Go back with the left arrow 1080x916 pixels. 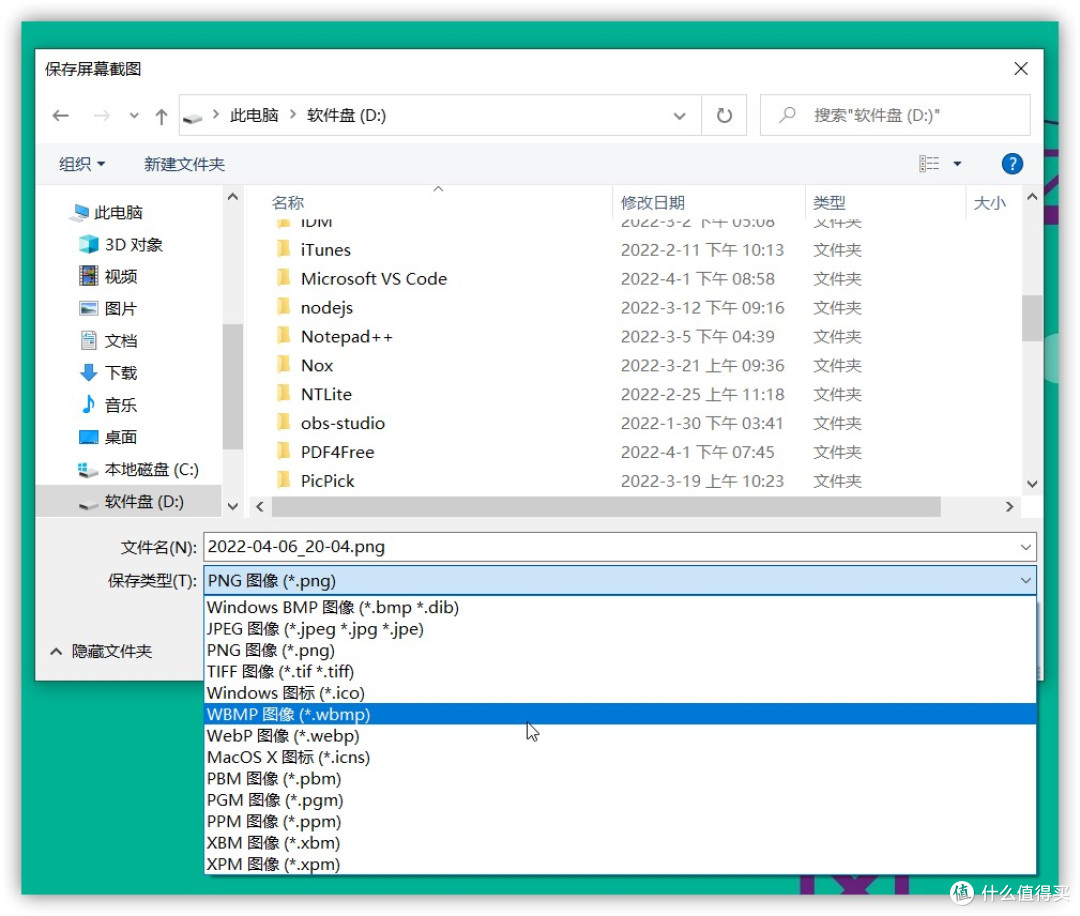click(61, 115)
